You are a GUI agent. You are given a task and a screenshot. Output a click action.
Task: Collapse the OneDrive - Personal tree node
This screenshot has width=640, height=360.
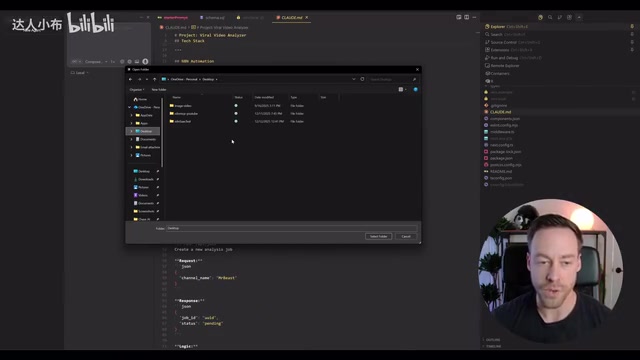130,107
